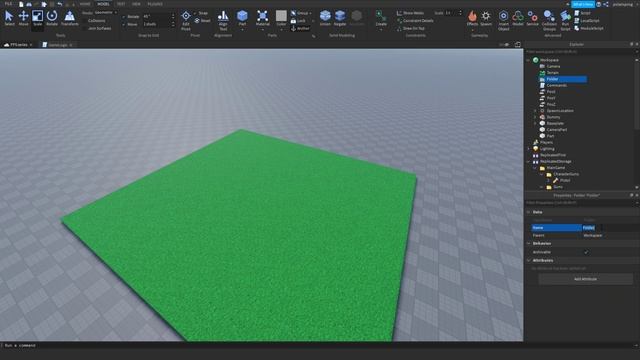Click the Create constraint icon
Screen dimensions: 640x360
(x=381, y=18)
